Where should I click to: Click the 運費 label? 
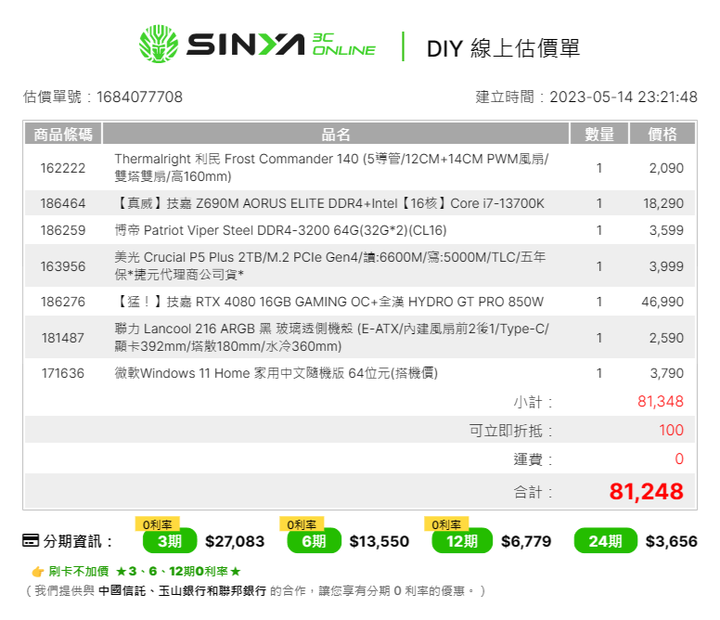(x=533, y=459)
